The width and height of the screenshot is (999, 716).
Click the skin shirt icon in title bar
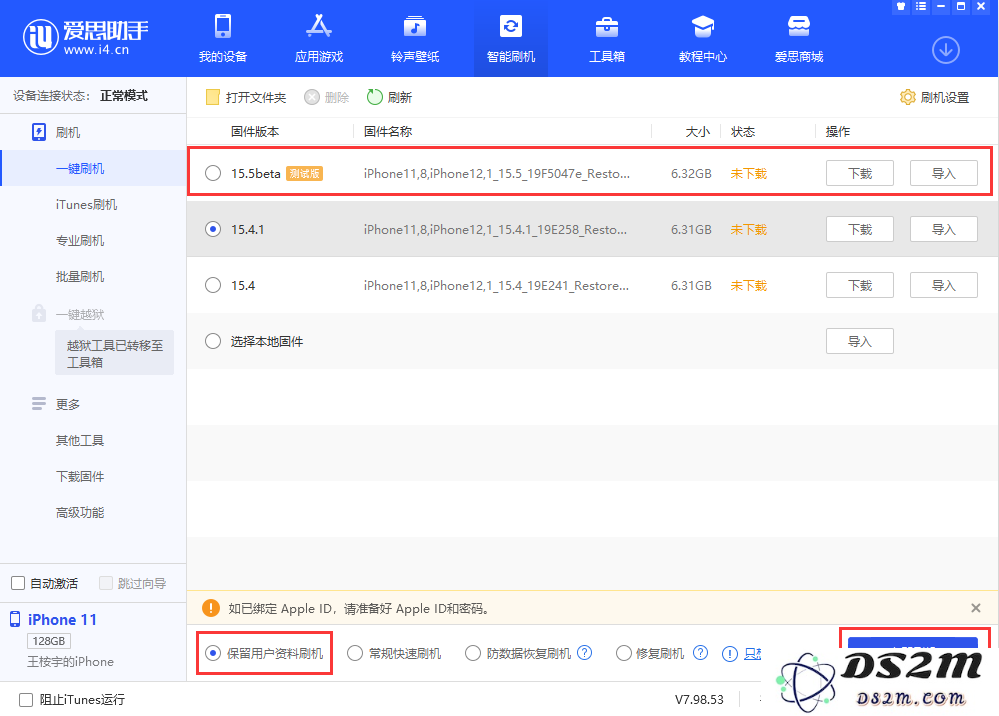[901, 6]
